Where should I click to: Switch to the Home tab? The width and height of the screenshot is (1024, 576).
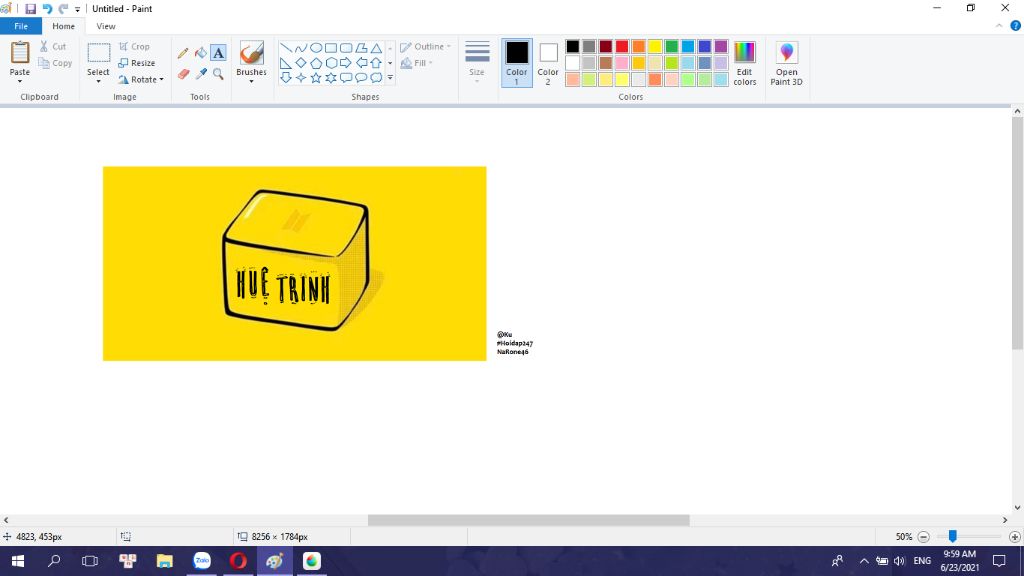click(63, 26)
